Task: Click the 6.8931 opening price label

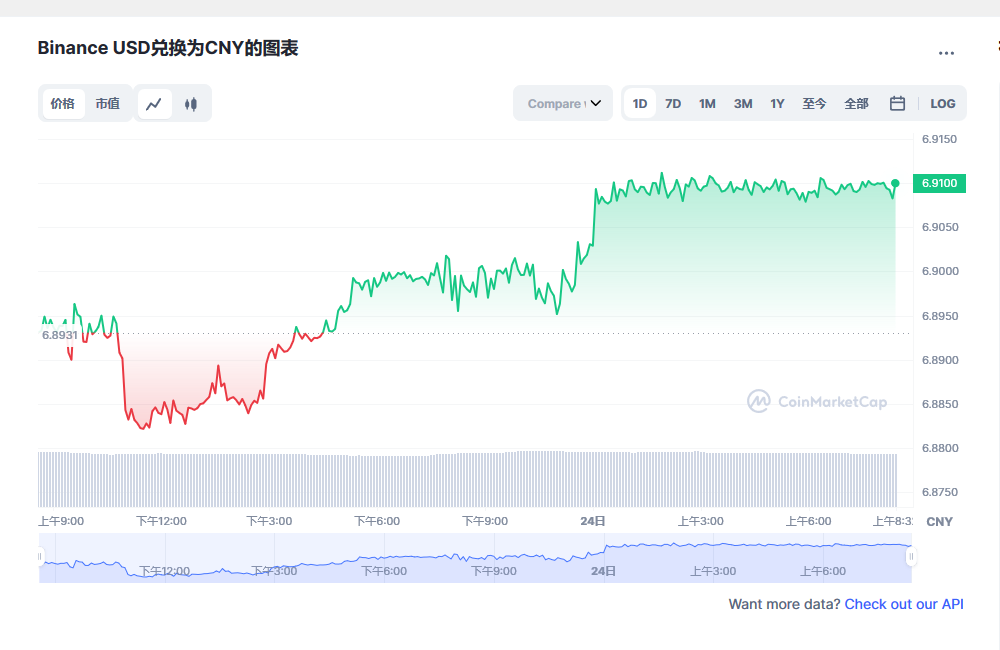Action: (60, 335)
